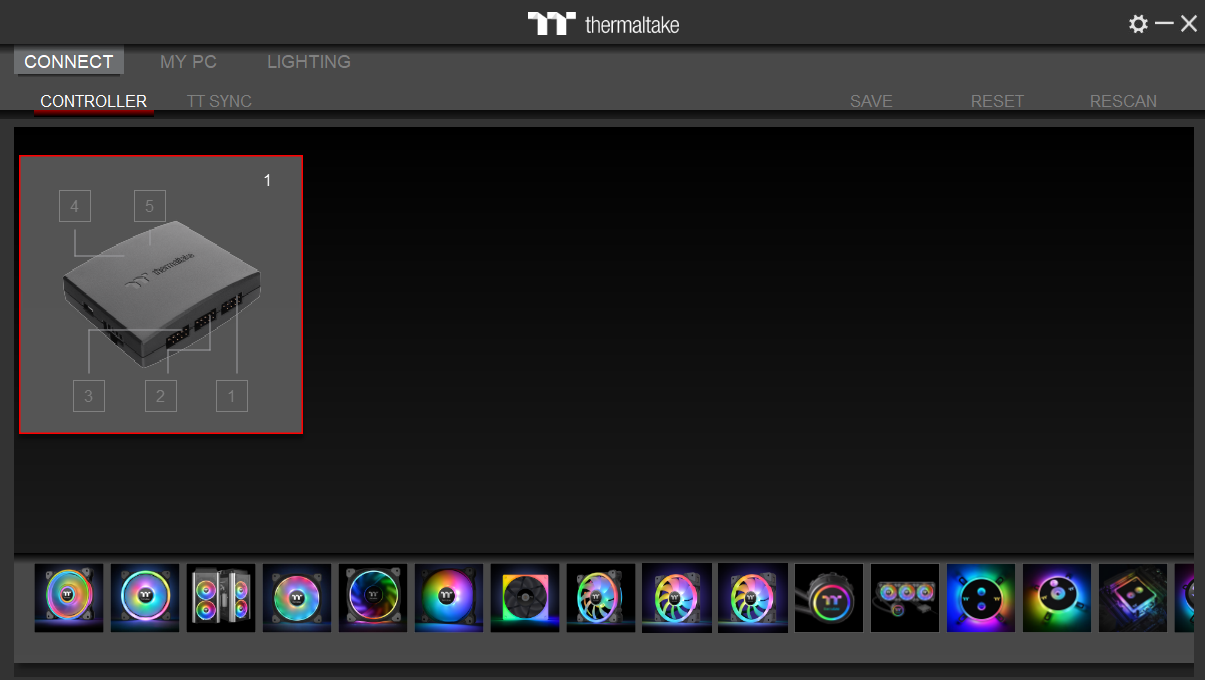1205x680 pixels.
Task: Open the LIGHTING tab
Action: click(308, 61)
